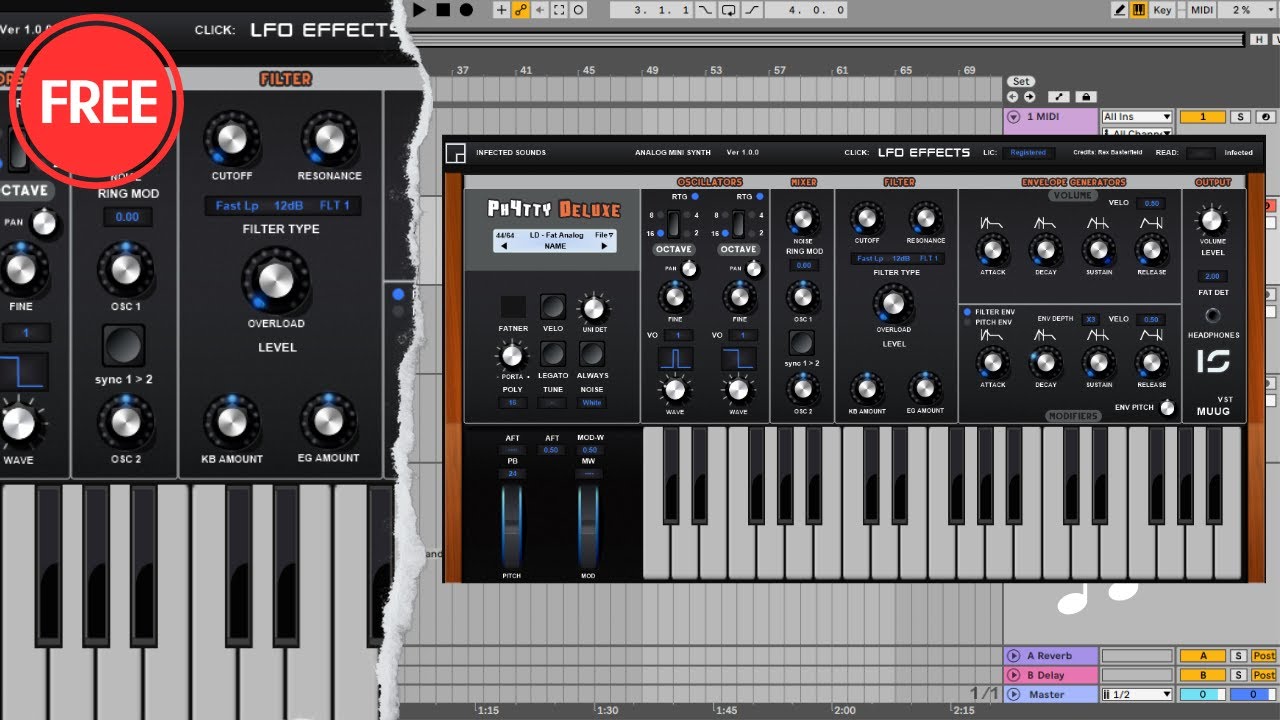Viewport: 1280px width, 720px height.
Task: Toggle the Computer MIDI Keyboard icon
Action: (x=1139, y=10)
